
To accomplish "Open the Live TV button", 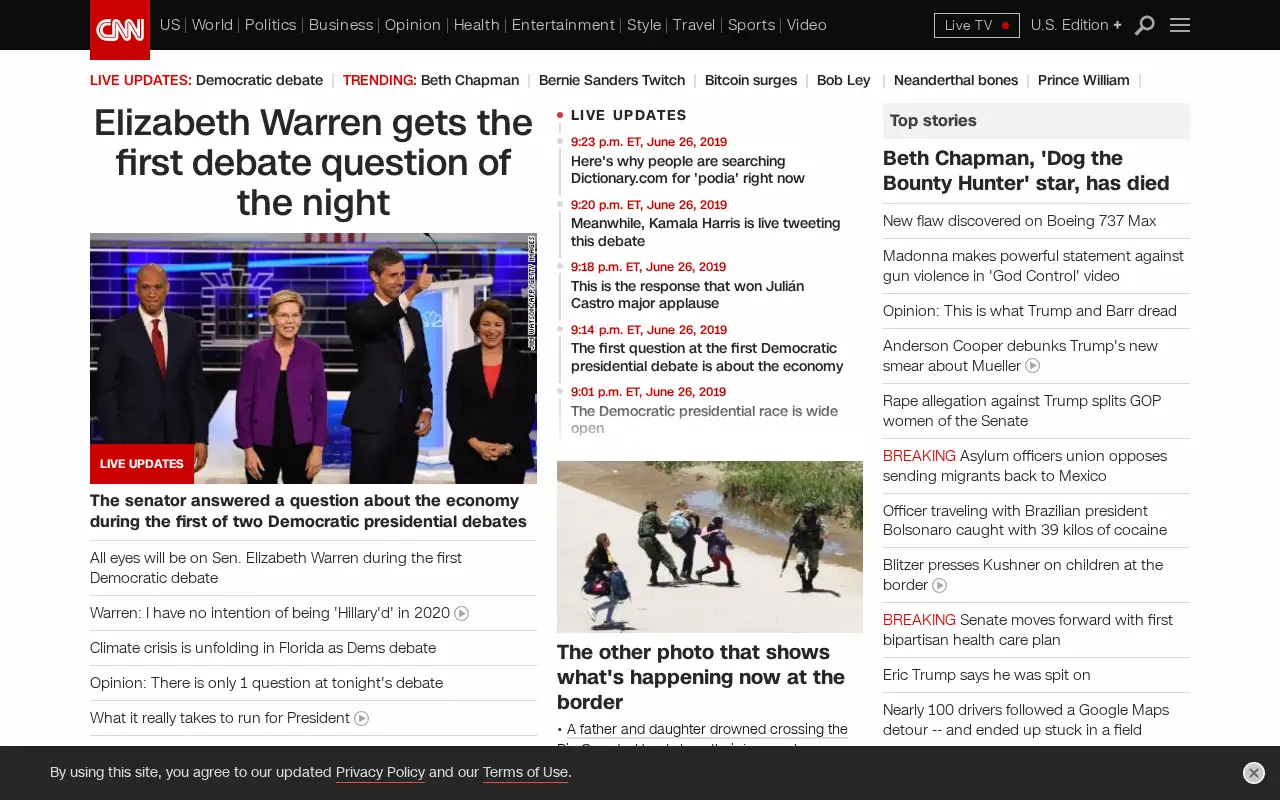I will tap(977, 25).
